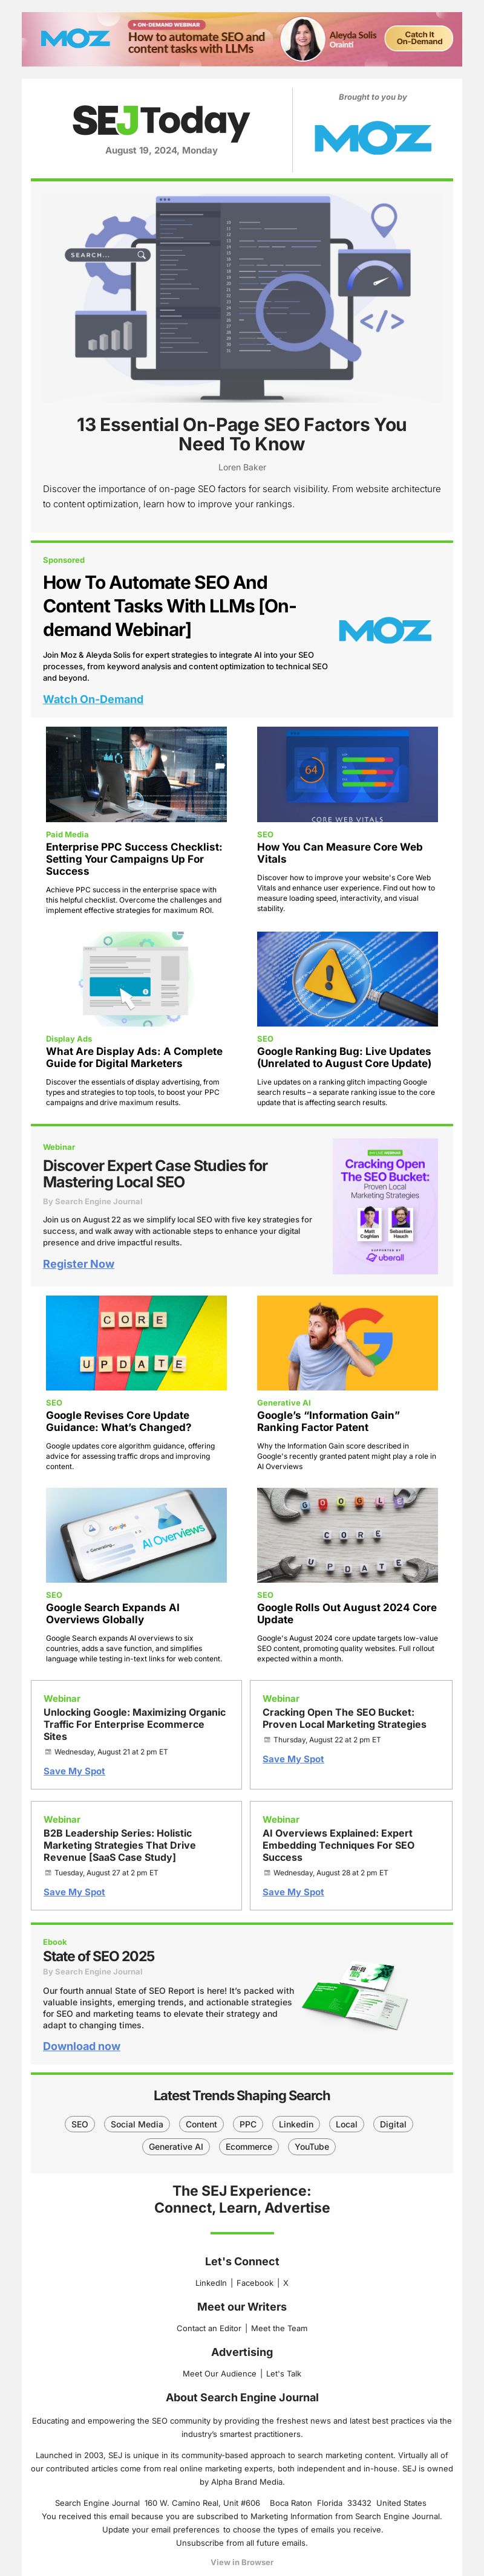Open the Cracking Open The SEO Bucket graphic
This screenshot has height=2576, width=484.
coord(385,1206)
